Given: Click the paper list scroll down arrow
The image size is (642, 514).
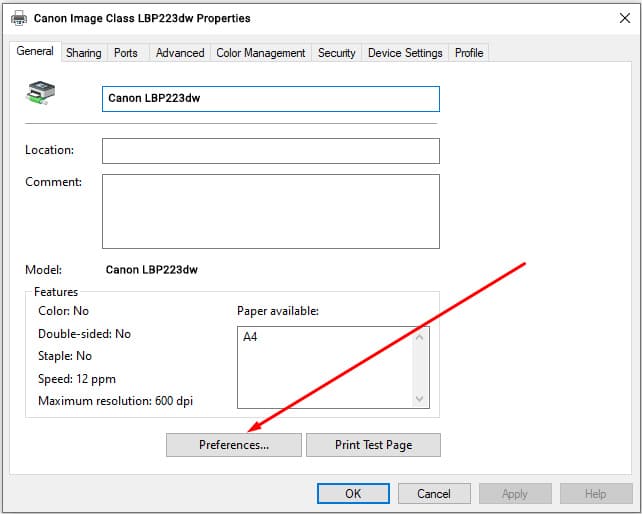Looking at the screenshot, I should point(419,398).
